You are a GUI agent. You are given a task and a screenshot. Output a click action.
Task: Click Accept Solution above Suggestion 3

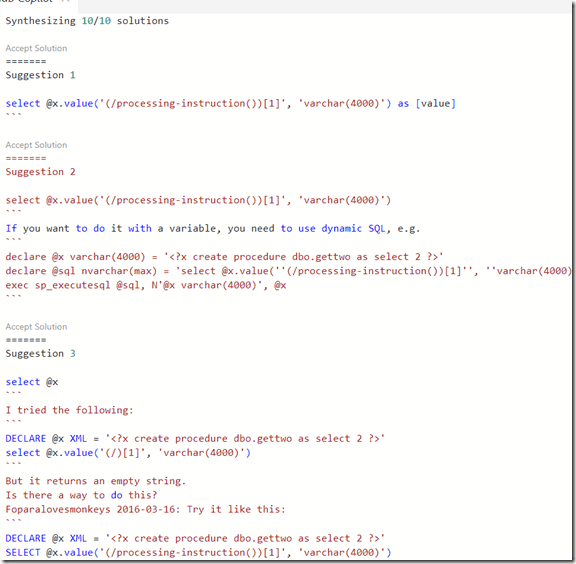tap(36, 327)
